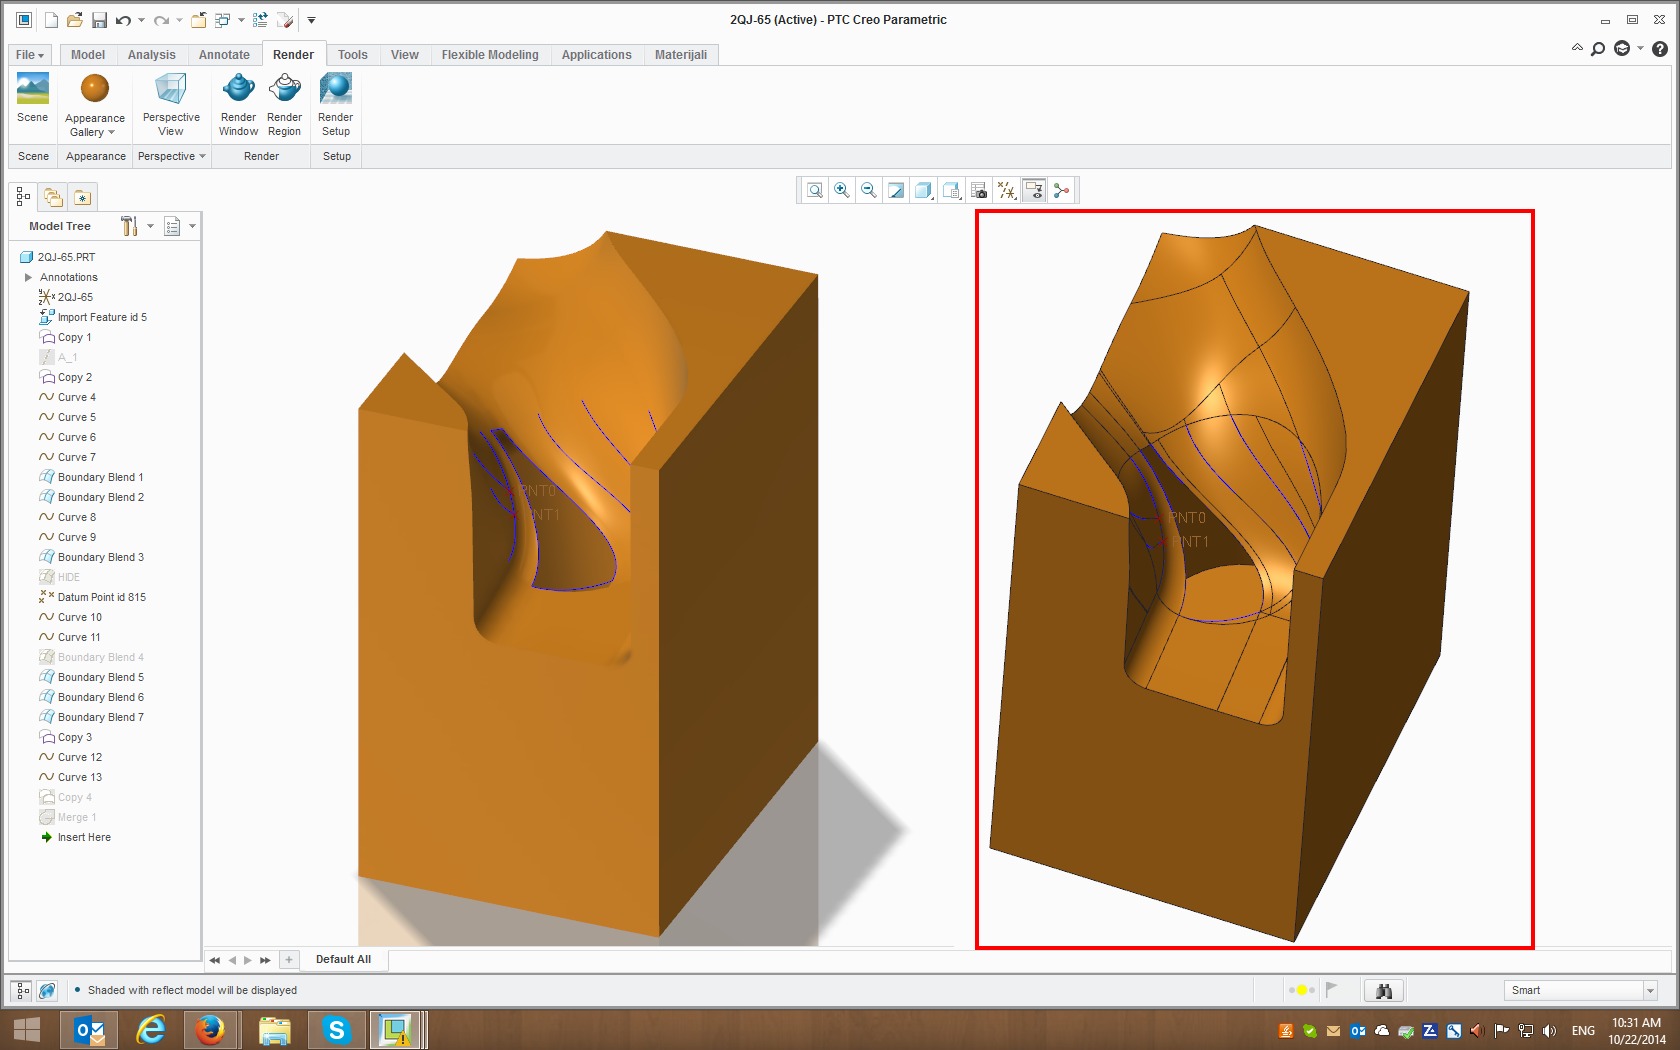Select Import Feature id 5
This screenshot has width=1680, height=1050.
[102, 317]
